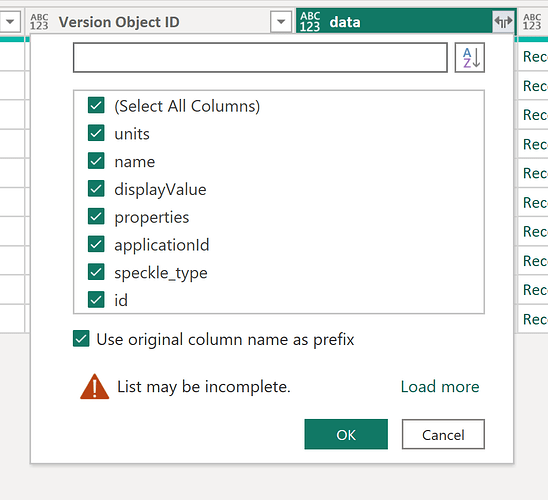548x500 pixels.
Task: Click the A-Z sort button
Action: tap(470, 58)
